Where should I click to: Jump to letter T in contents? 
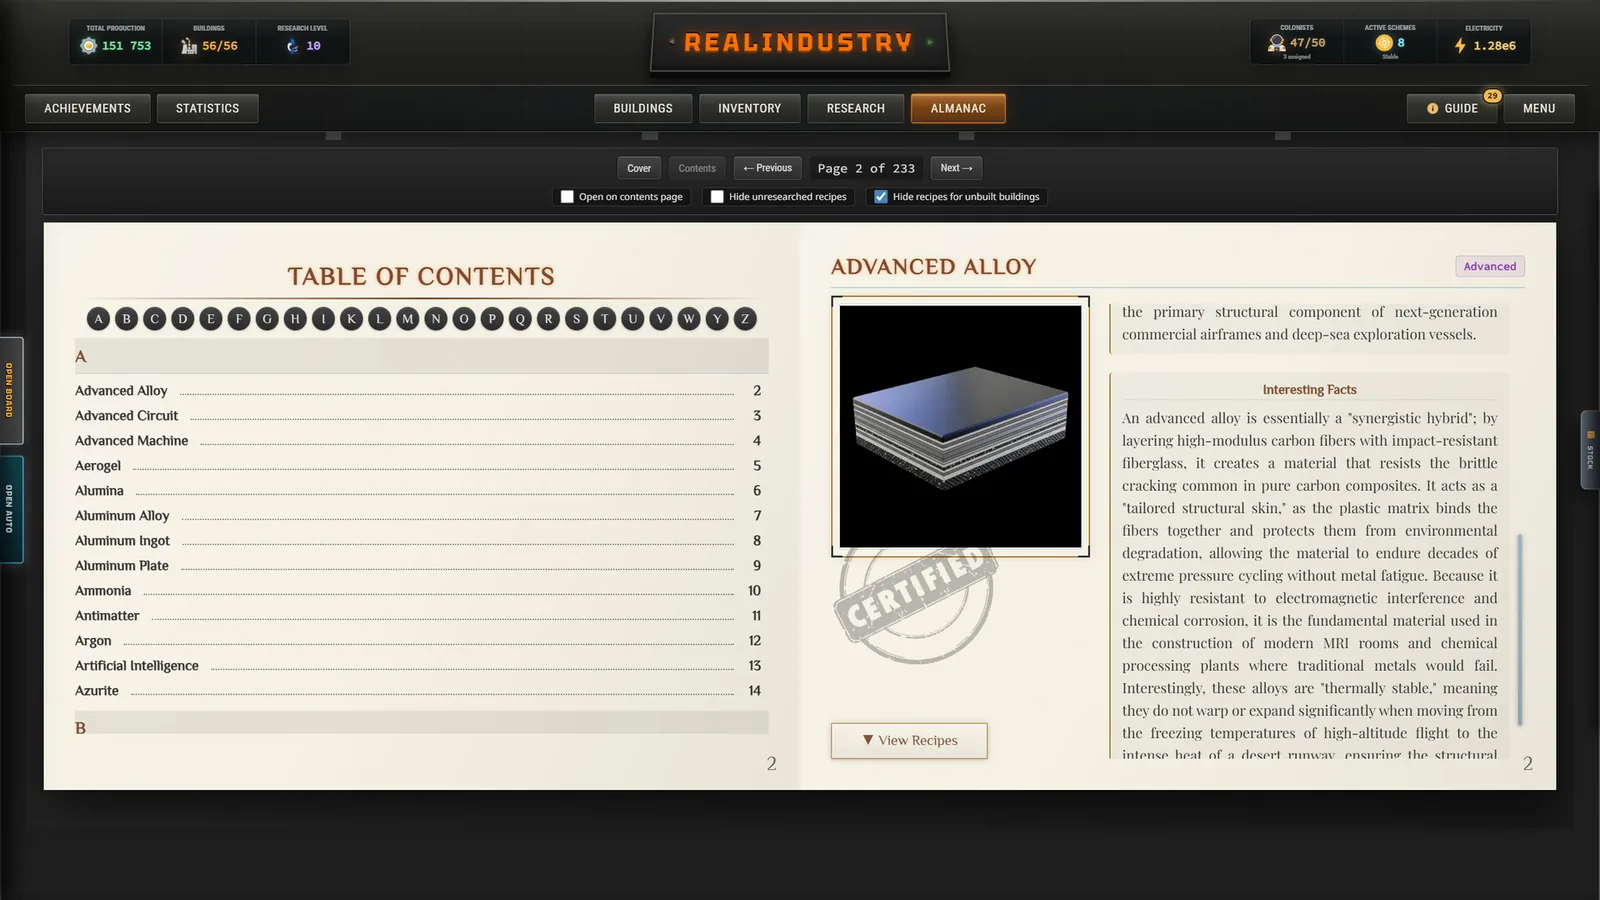point(604,319)
